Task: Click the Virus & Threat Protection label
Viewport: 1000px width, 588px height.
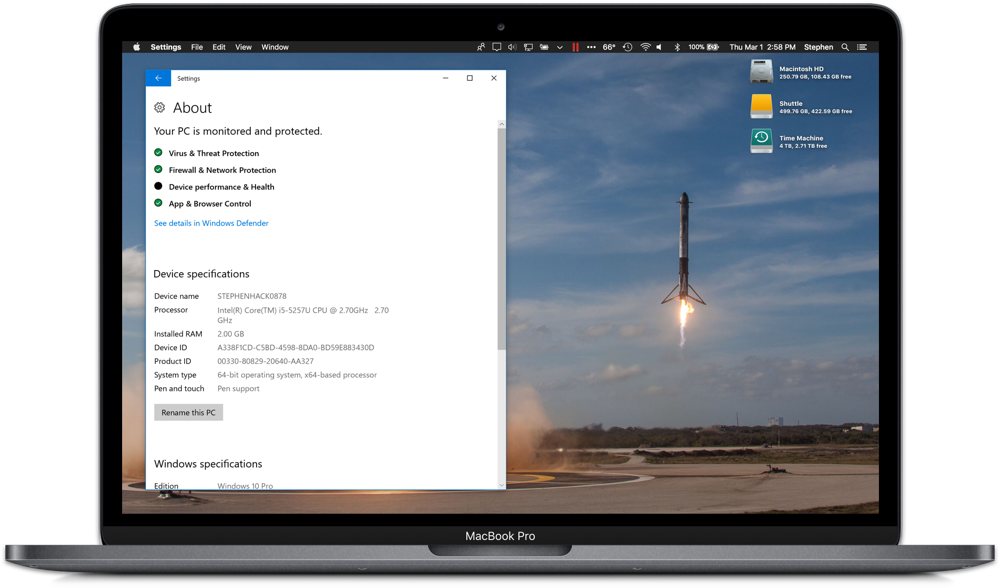Action: coord(214,153)
